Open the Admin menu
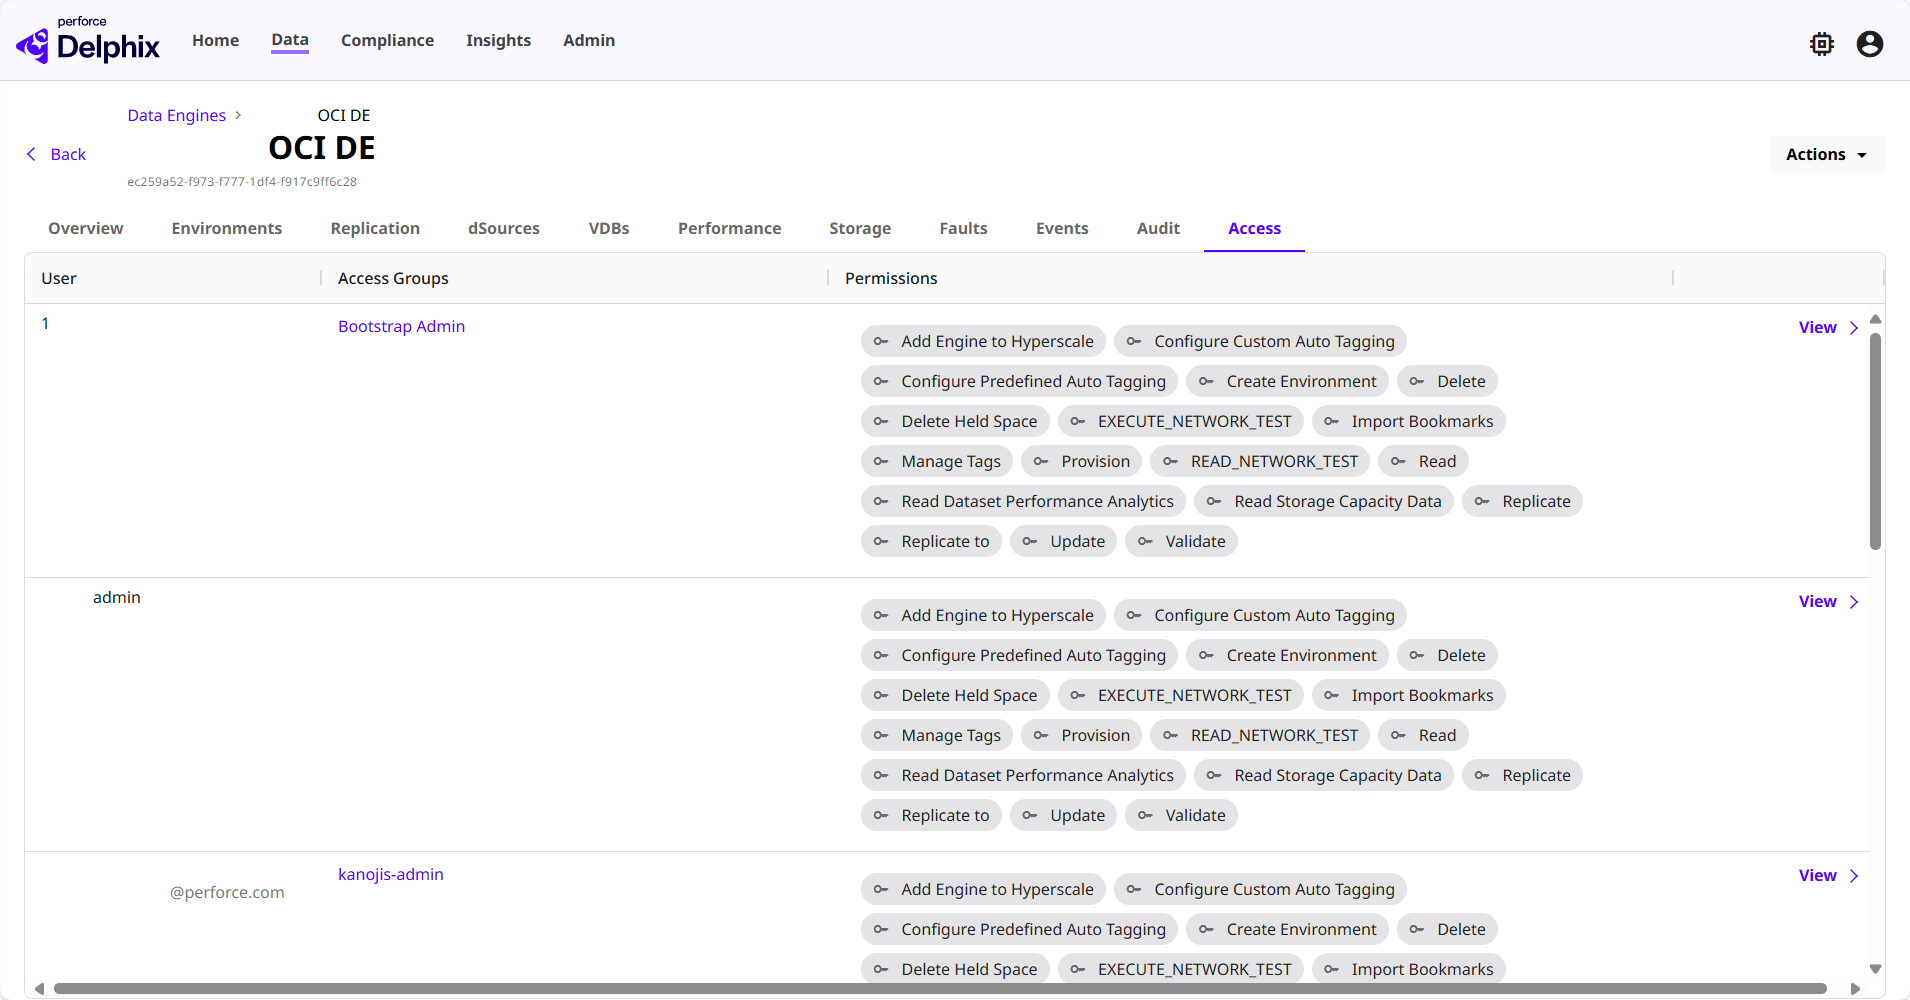The height and width of the screenshot is (1000, 1910). tap(589, 40)
